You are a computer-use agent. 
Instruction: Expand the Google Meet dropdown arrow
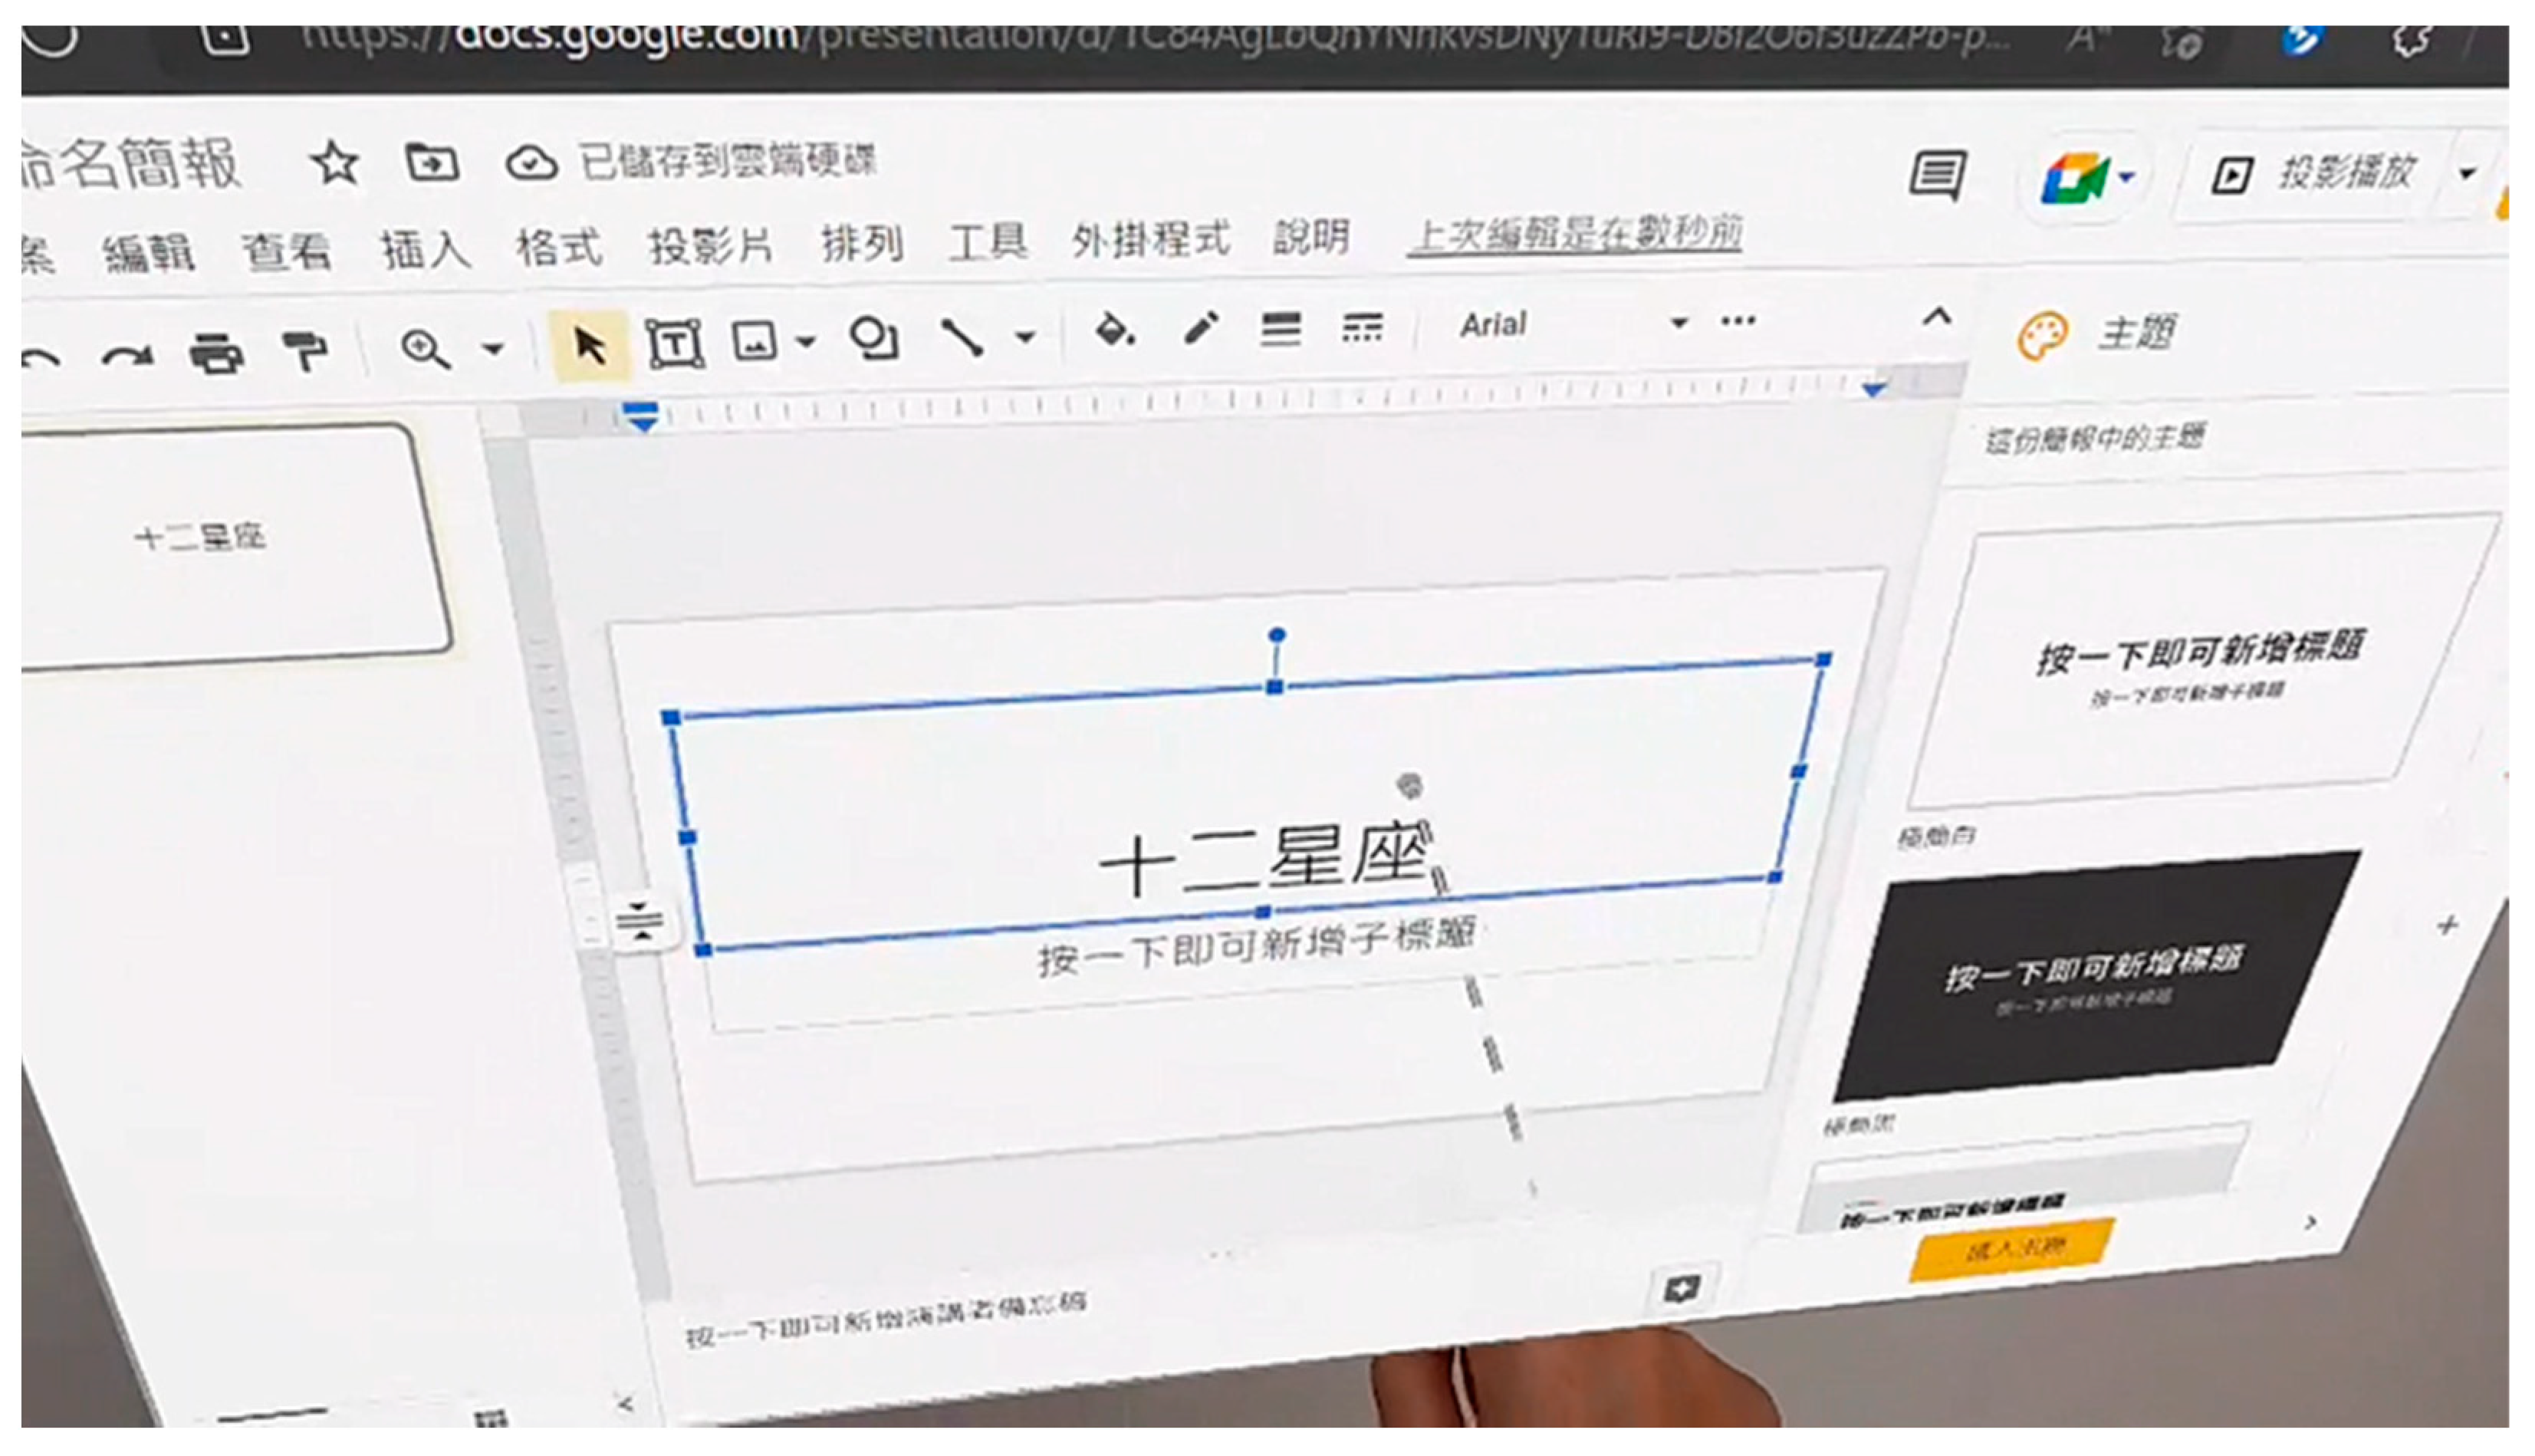coord(2127,177)
